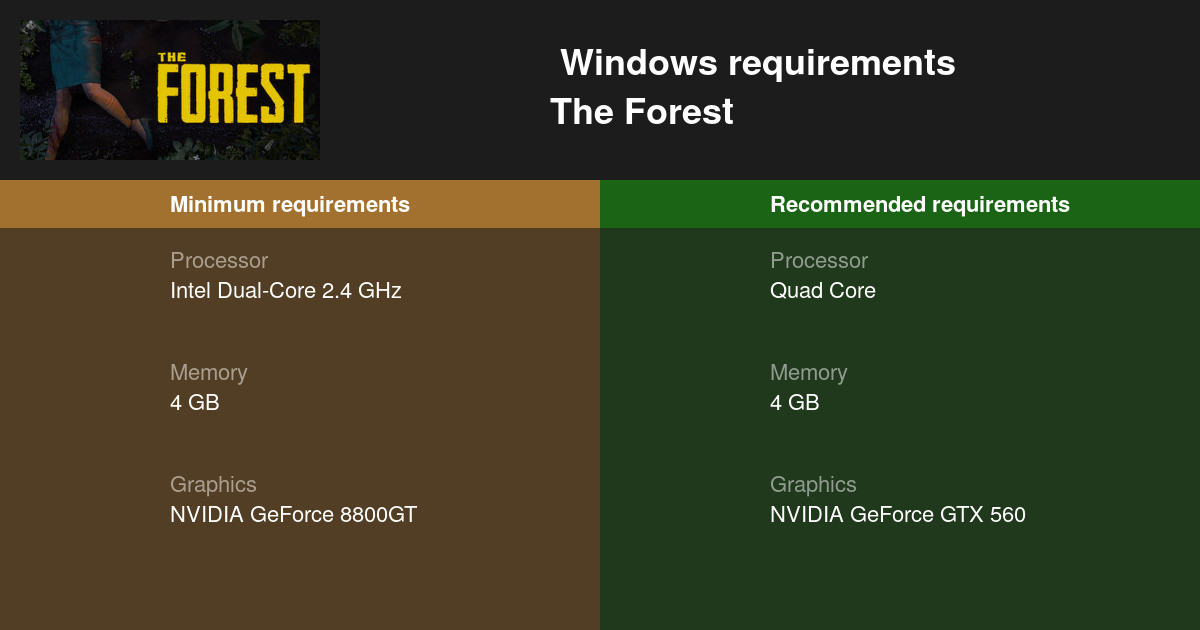The width and height of the screenshot is (1200, 630).
Task: Click Graphics label in minimum column
Action: [x=213, y=484]
